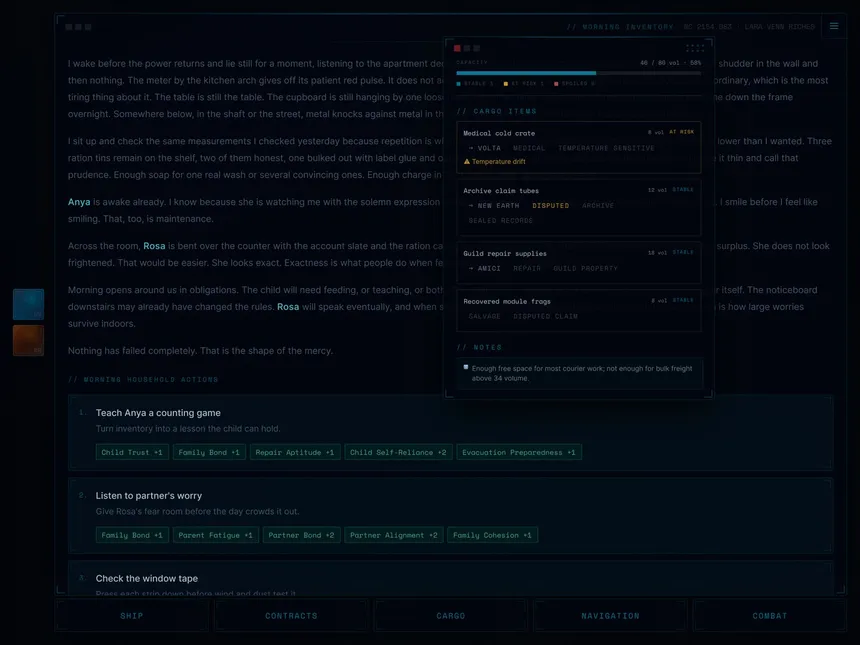
Task: Select the orange portrait thumbnail in the sidebar
Action: pyautogui.click(x=29, y=340)
